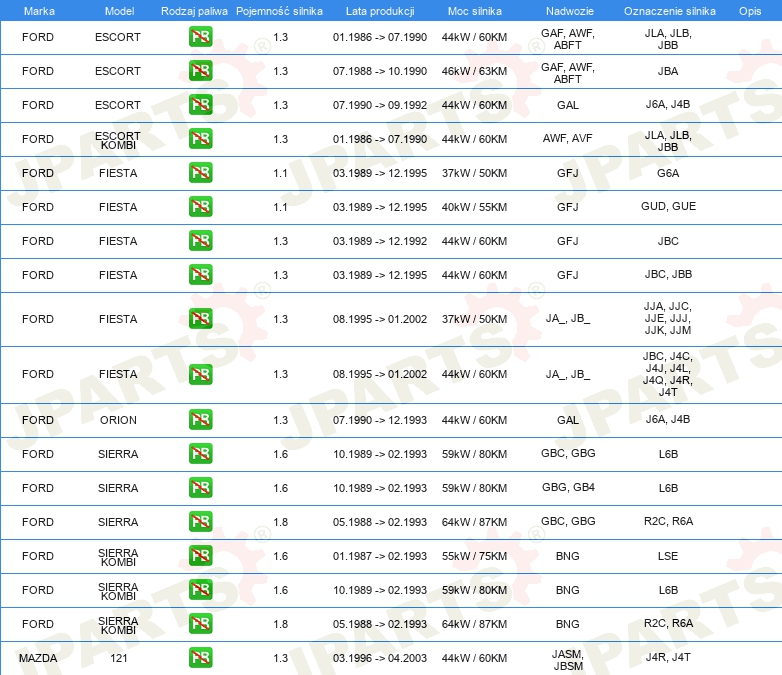This screenshot has height=675, width=782.
Task: Click engine code LSE
Action: click(x=668, y=556)
